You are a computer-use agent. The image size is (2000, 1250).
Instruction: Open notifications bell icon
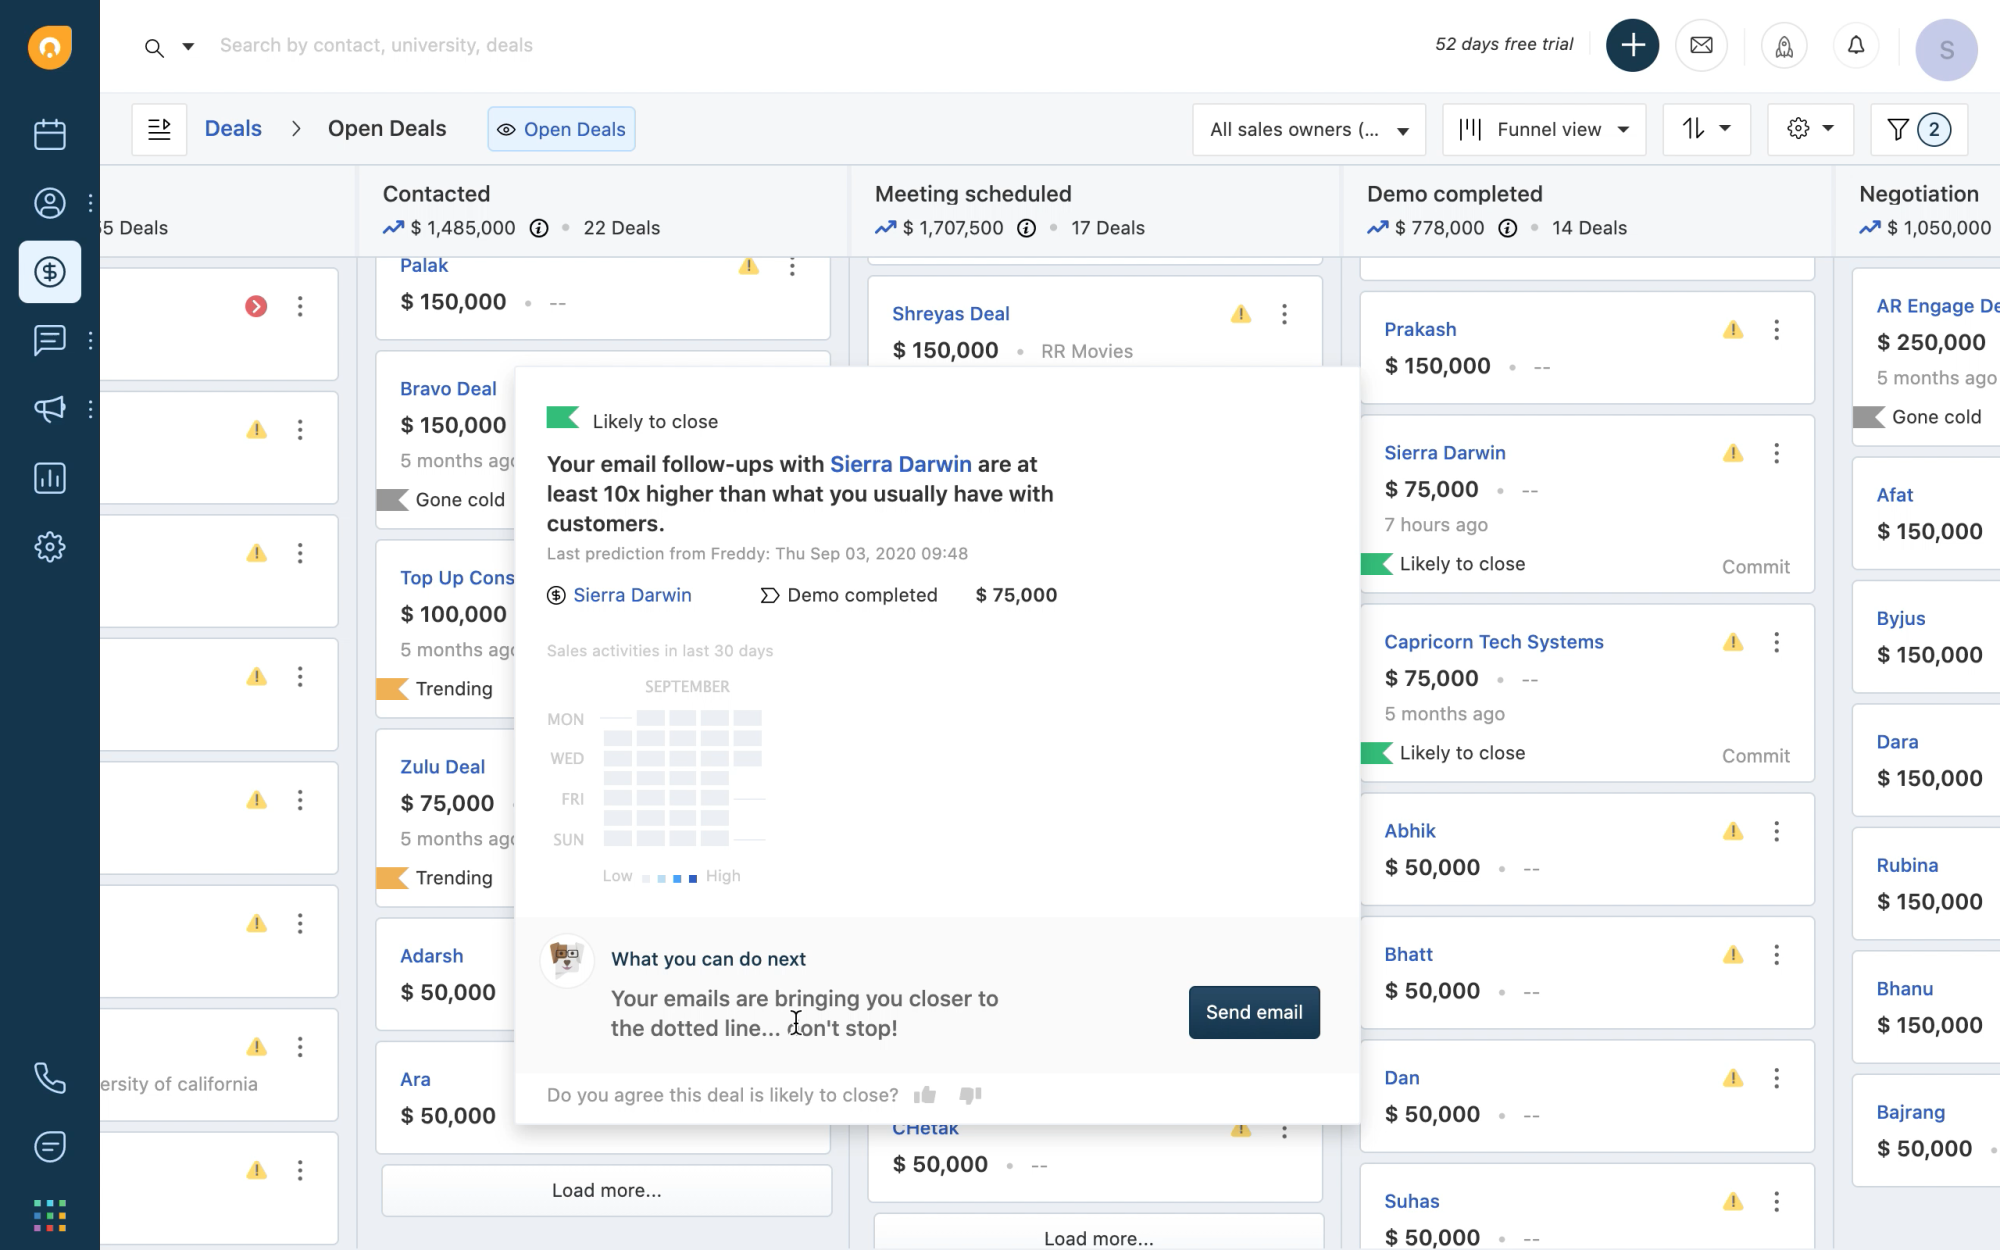pyautogui.click(x=1856, y=46)
